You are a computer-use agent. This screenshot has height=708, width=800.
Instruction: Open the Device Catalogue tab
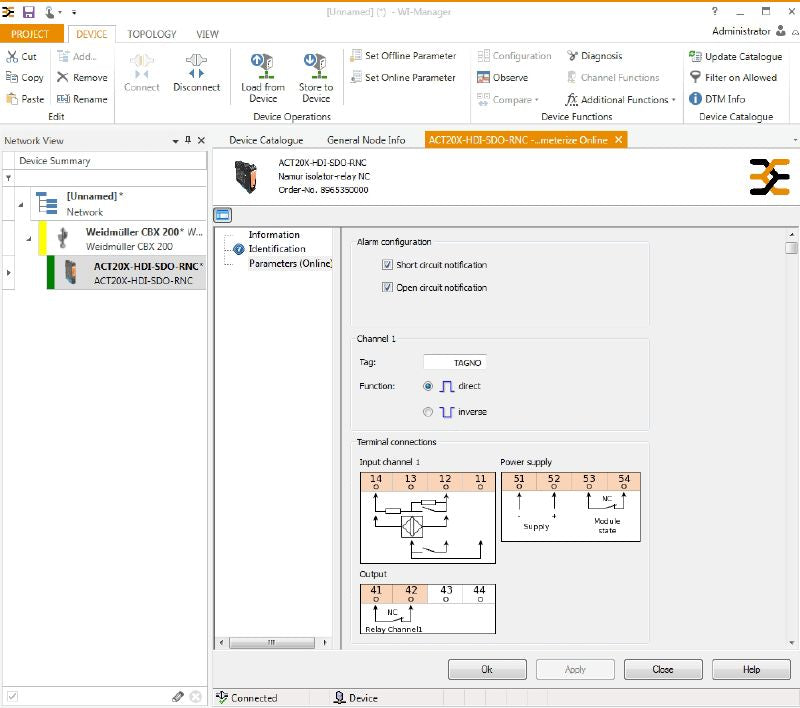[x=266, y=140]
